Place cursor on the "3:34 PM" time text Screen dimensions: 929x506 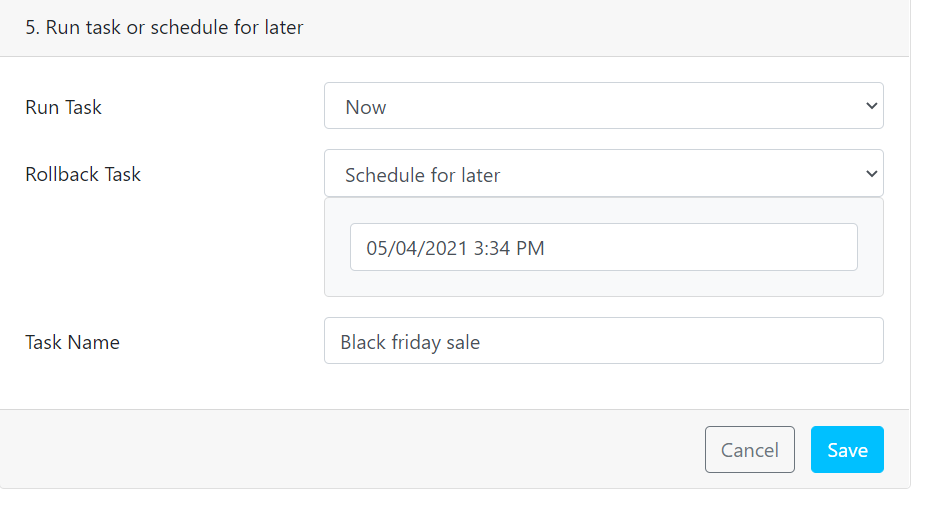click(509, 248)
